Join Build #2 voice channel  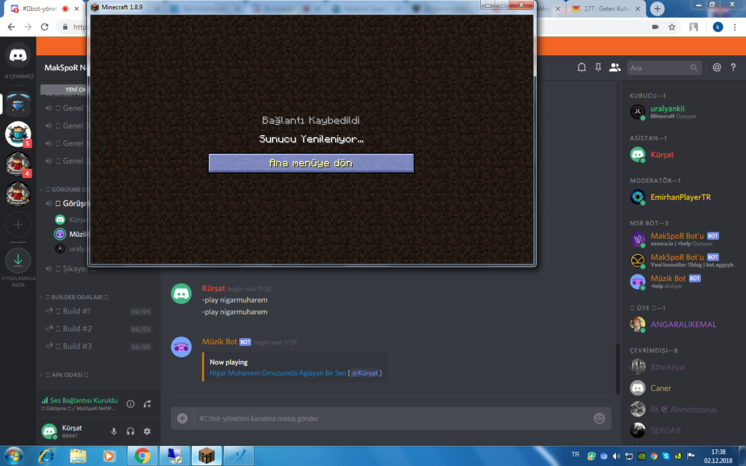[x=97, y=329]
